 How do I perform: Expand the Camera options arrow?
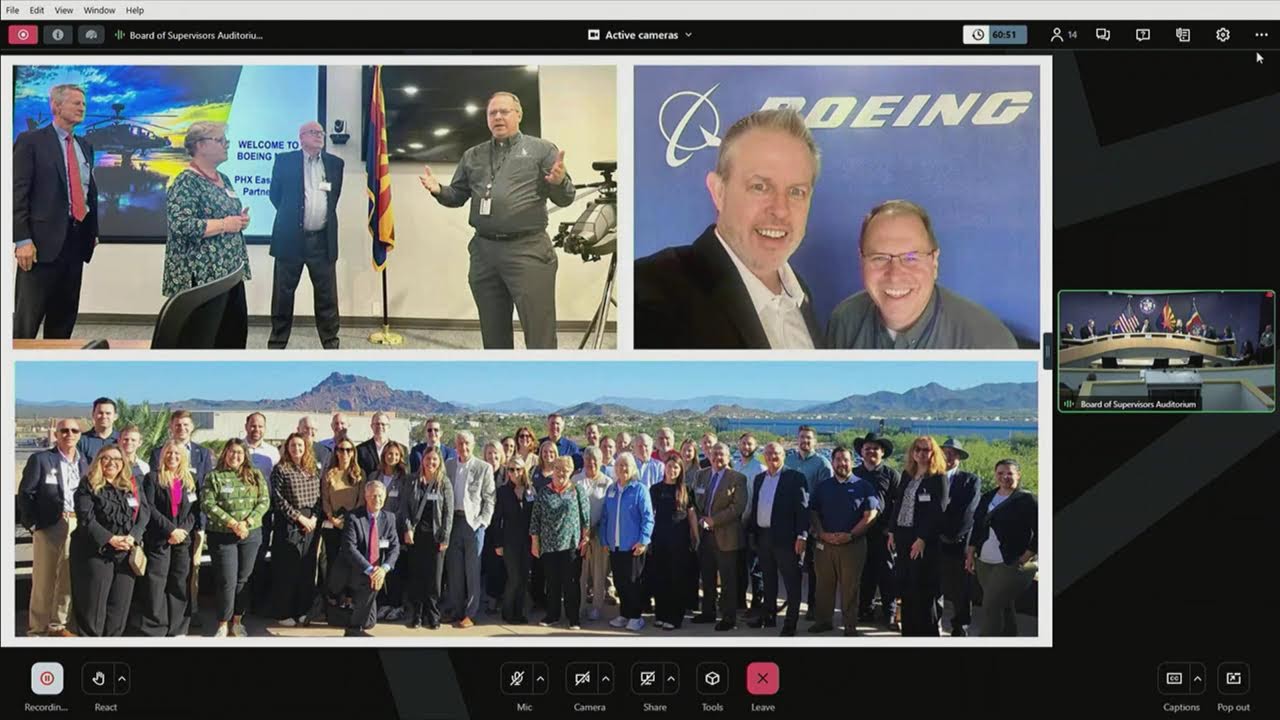[606, 678]
